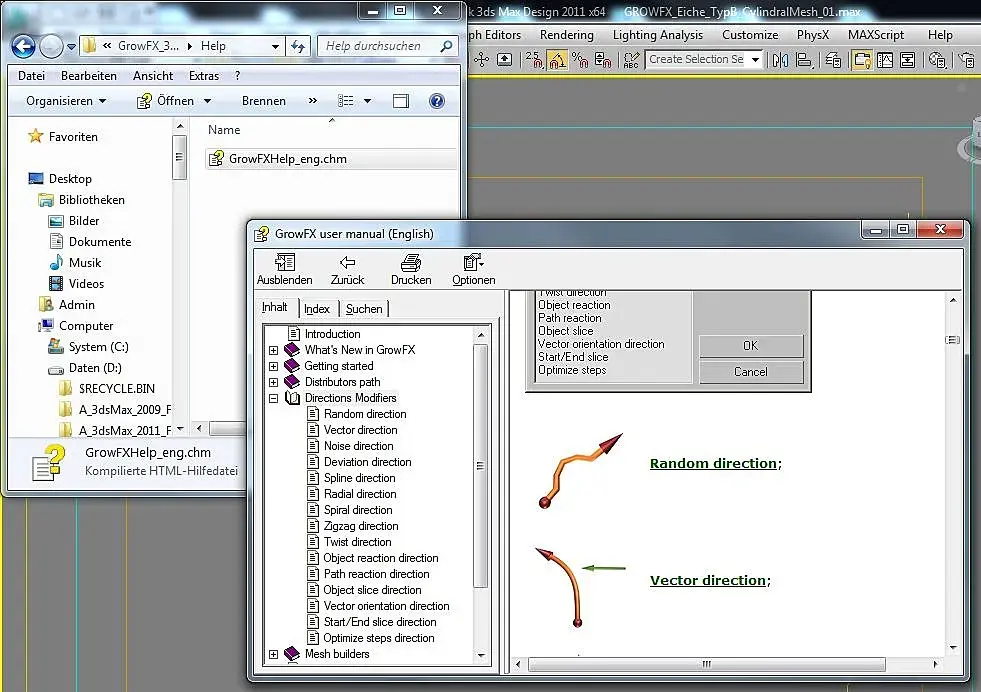Follow the Vector direction link
Image resolution: width=981 pixels, height=692 pixels.
click(x=707, y=580)
